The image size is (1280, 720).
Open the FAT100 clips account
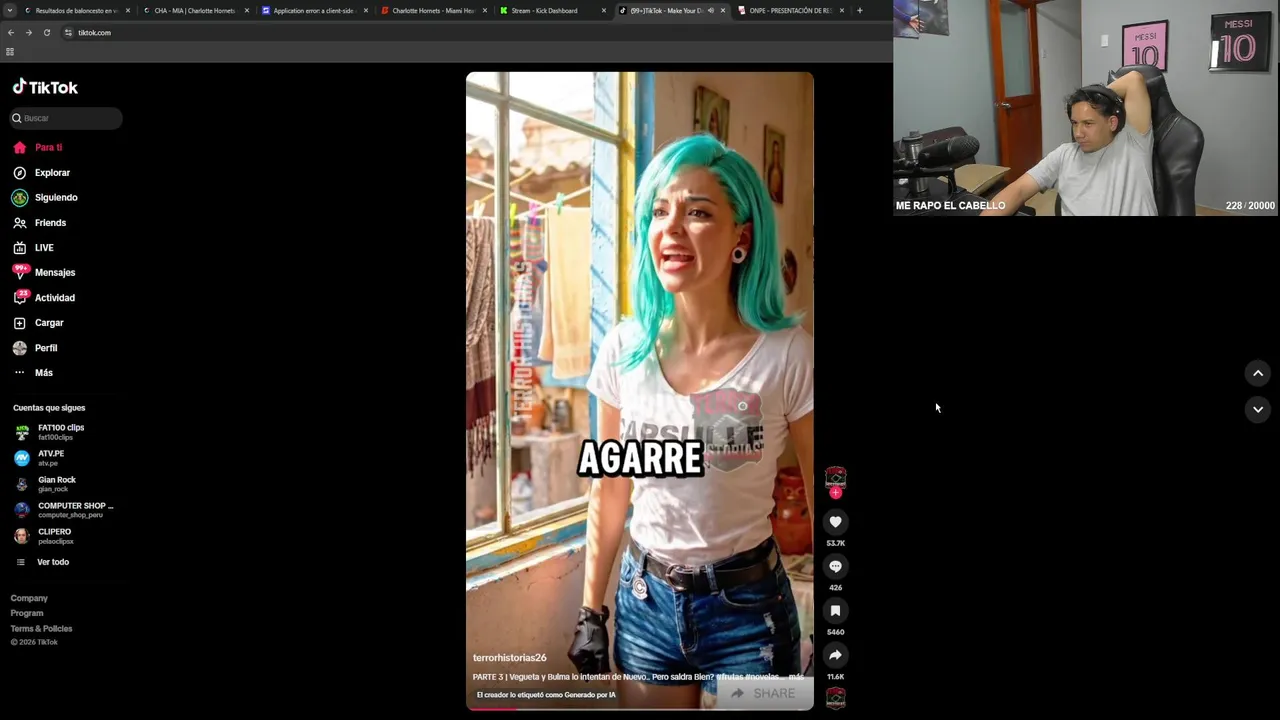pyautogui.click(x=62, y=432)
